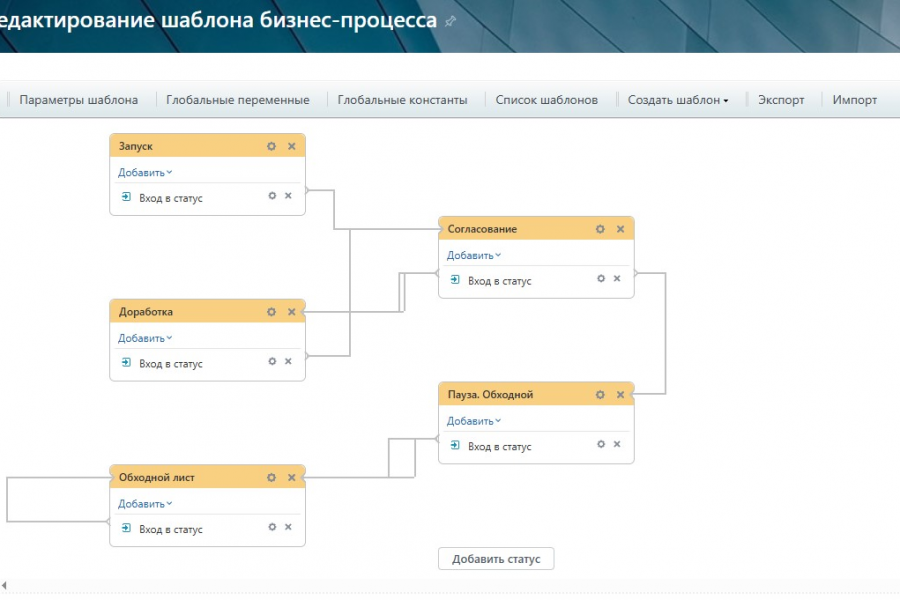Pin the page title with pin icon
The width and height of the screenshot is (900, 600).
pos(450,21)
